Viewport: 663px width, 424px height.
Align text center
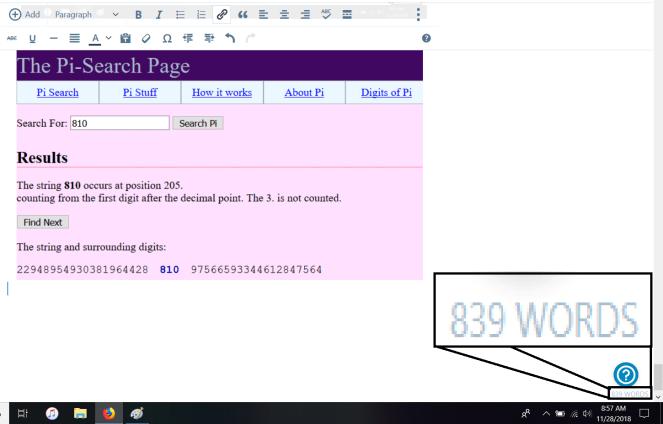284,15
